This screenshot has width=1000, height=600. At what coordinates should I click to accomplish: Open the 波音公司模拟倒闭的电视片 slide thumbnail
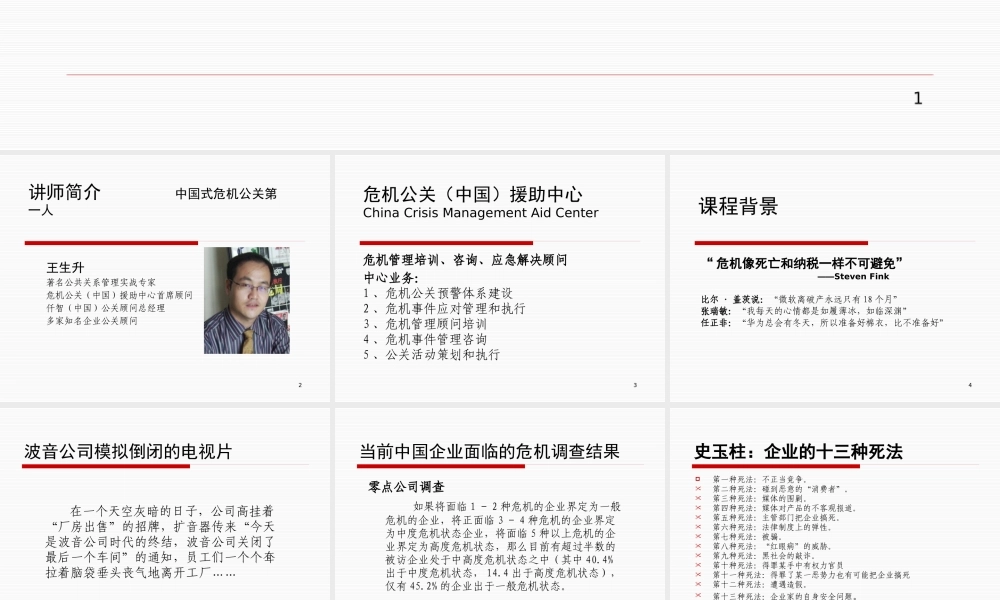tap(165, 504)
